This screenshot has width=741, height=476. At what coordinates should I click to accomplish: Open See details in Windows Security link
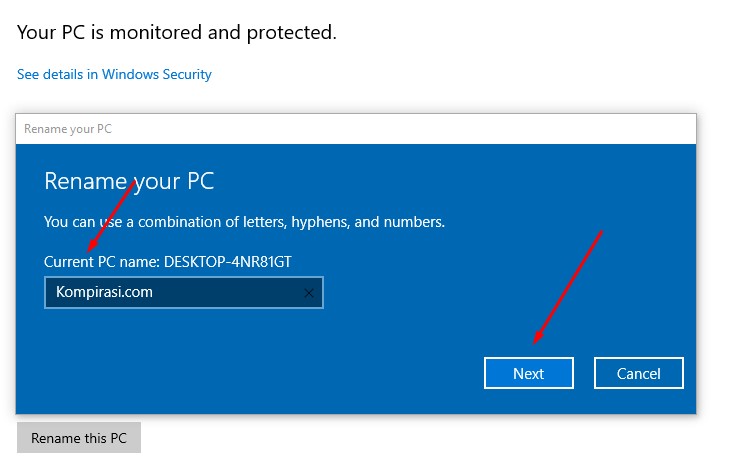tap(114, 74)
